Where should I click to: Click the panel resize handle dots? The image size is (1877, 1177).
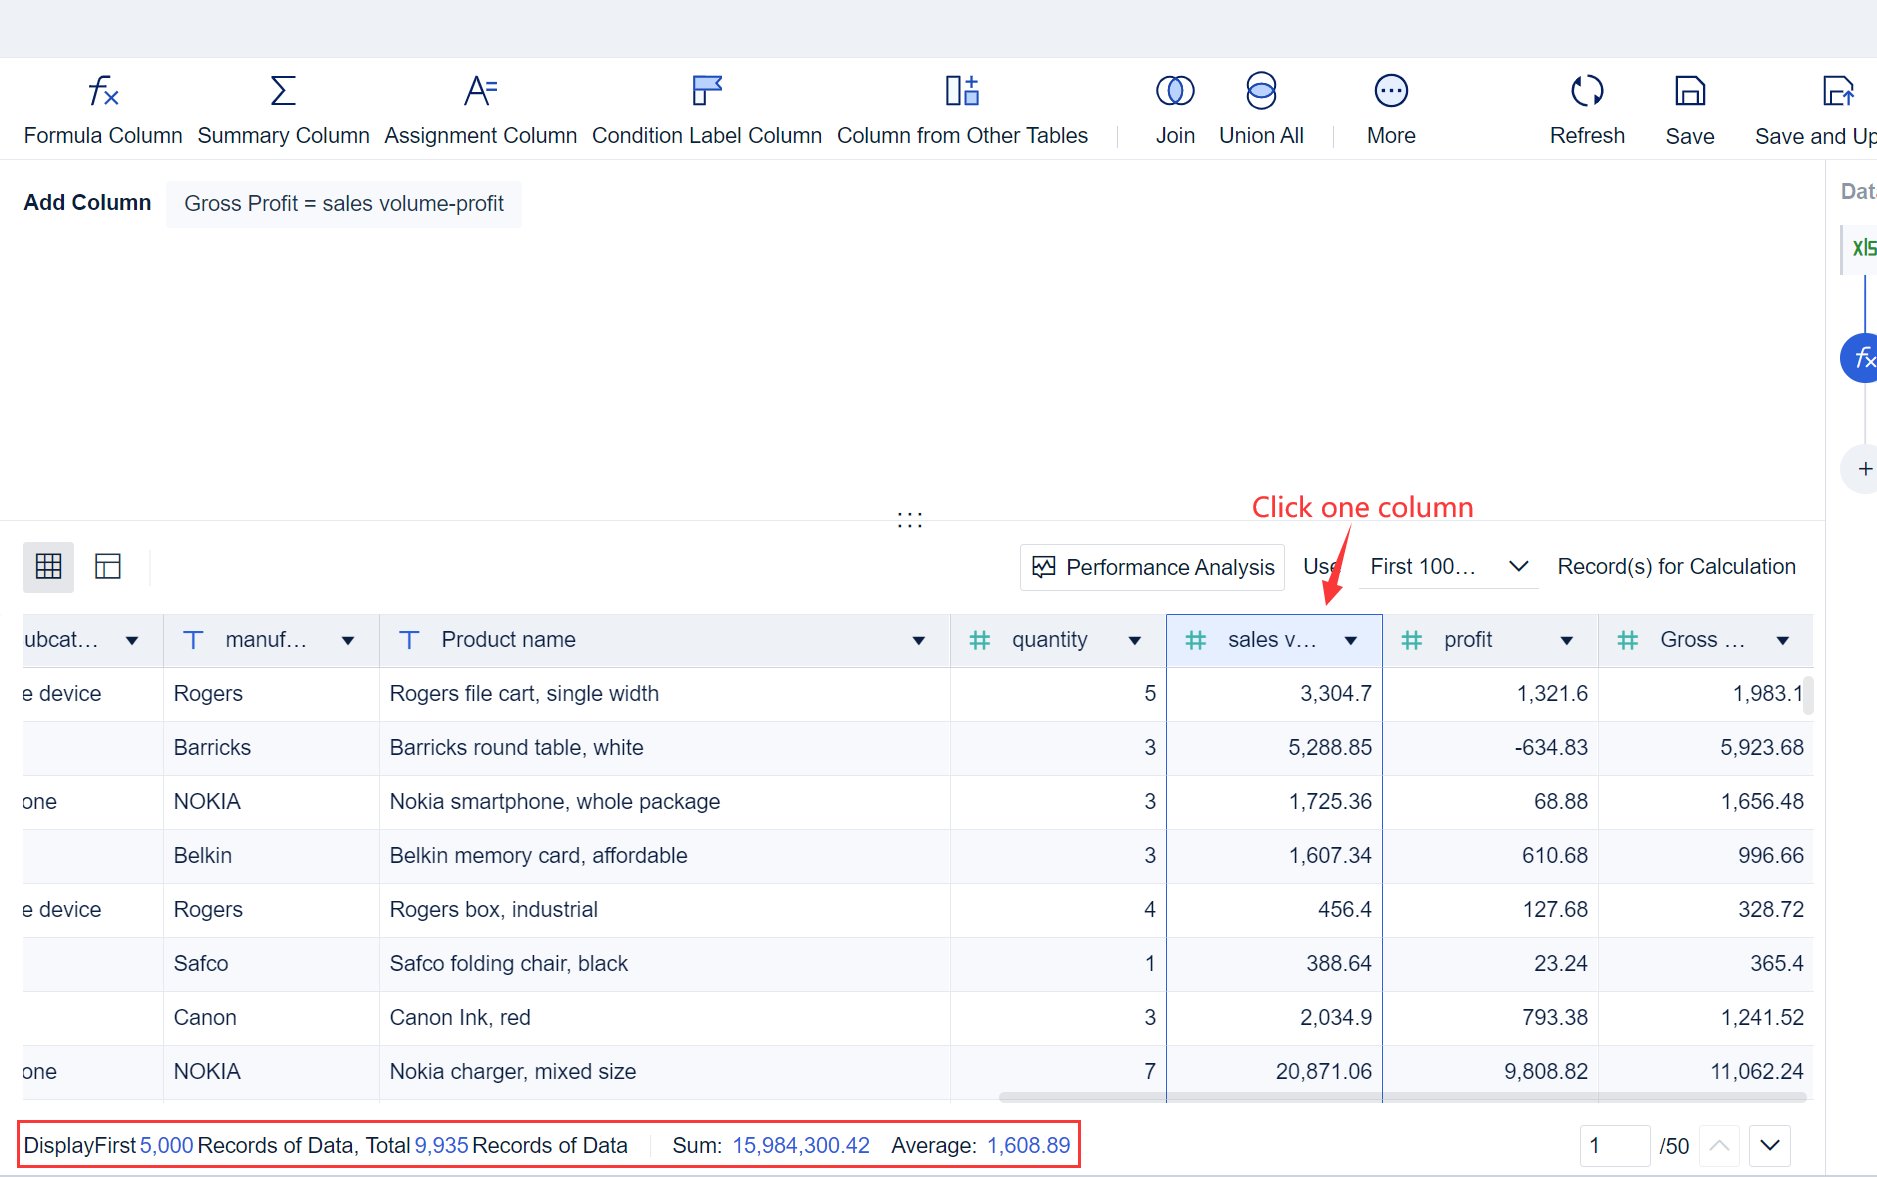[909, 519]
